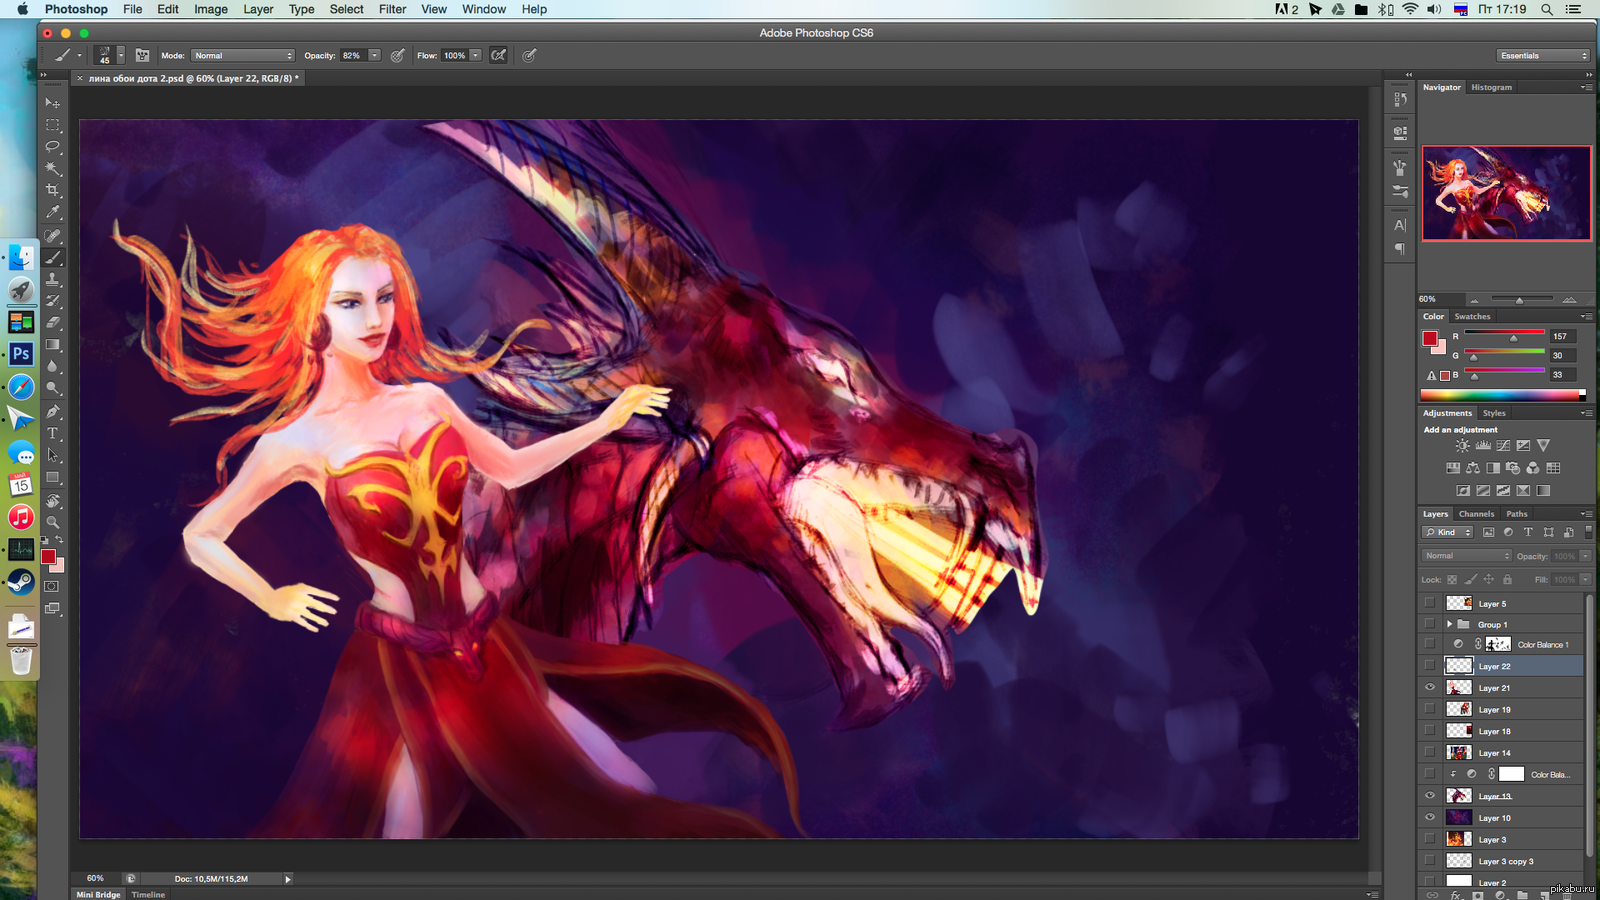Open the Image menu

coord(210,9)
